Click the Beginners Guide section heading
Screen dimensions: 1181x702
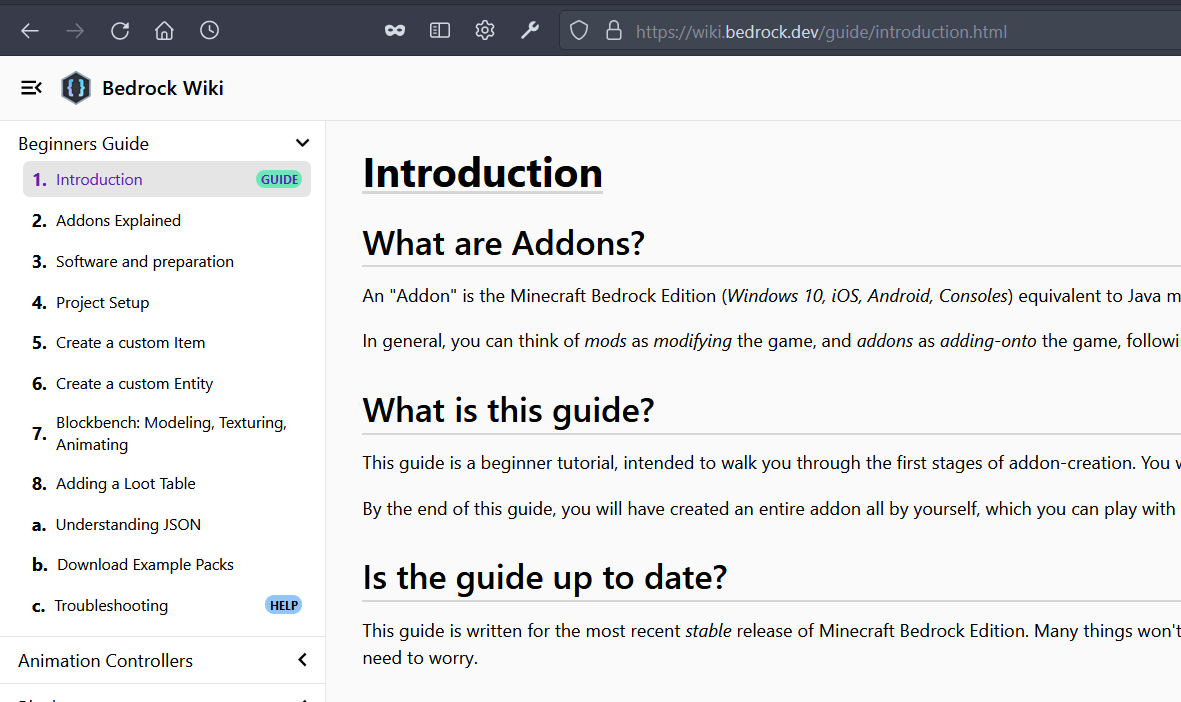coord(84,144)
